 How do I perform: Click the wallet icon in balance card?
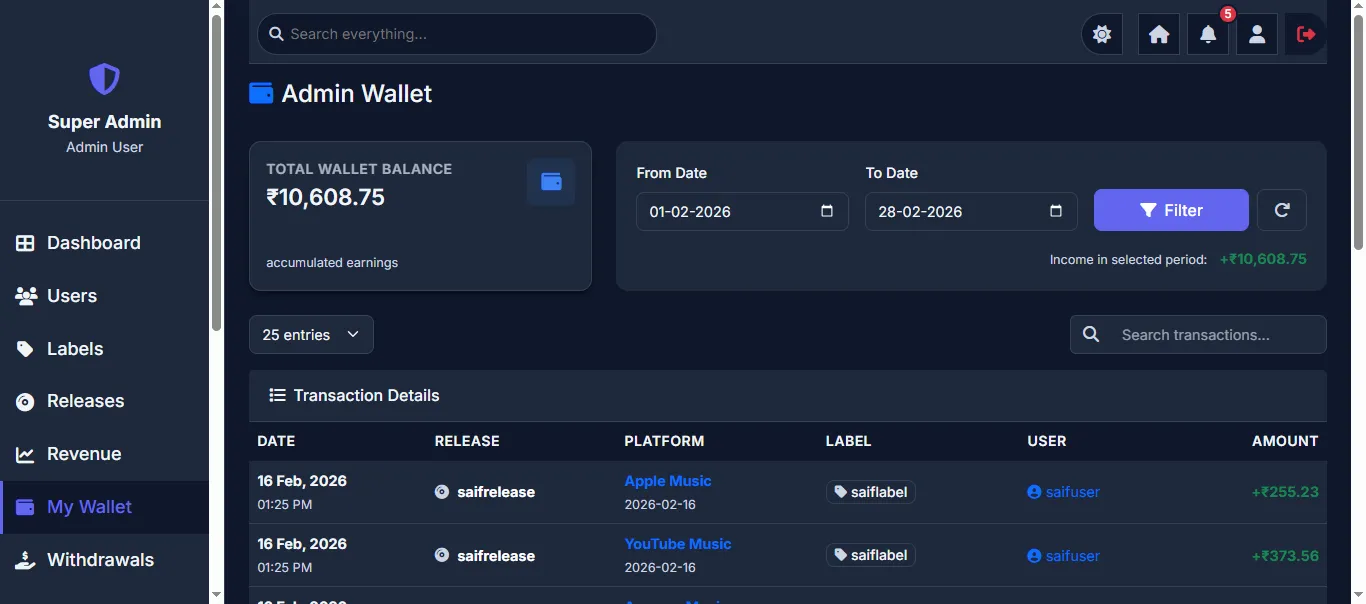(551, 182)
